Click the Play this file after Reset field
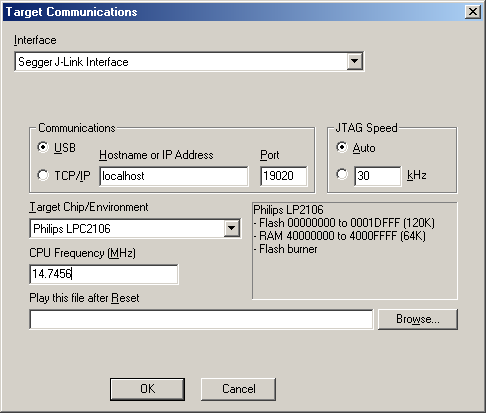Image resolution: width=486 pixels, height=413 pixels. point(201,319)
